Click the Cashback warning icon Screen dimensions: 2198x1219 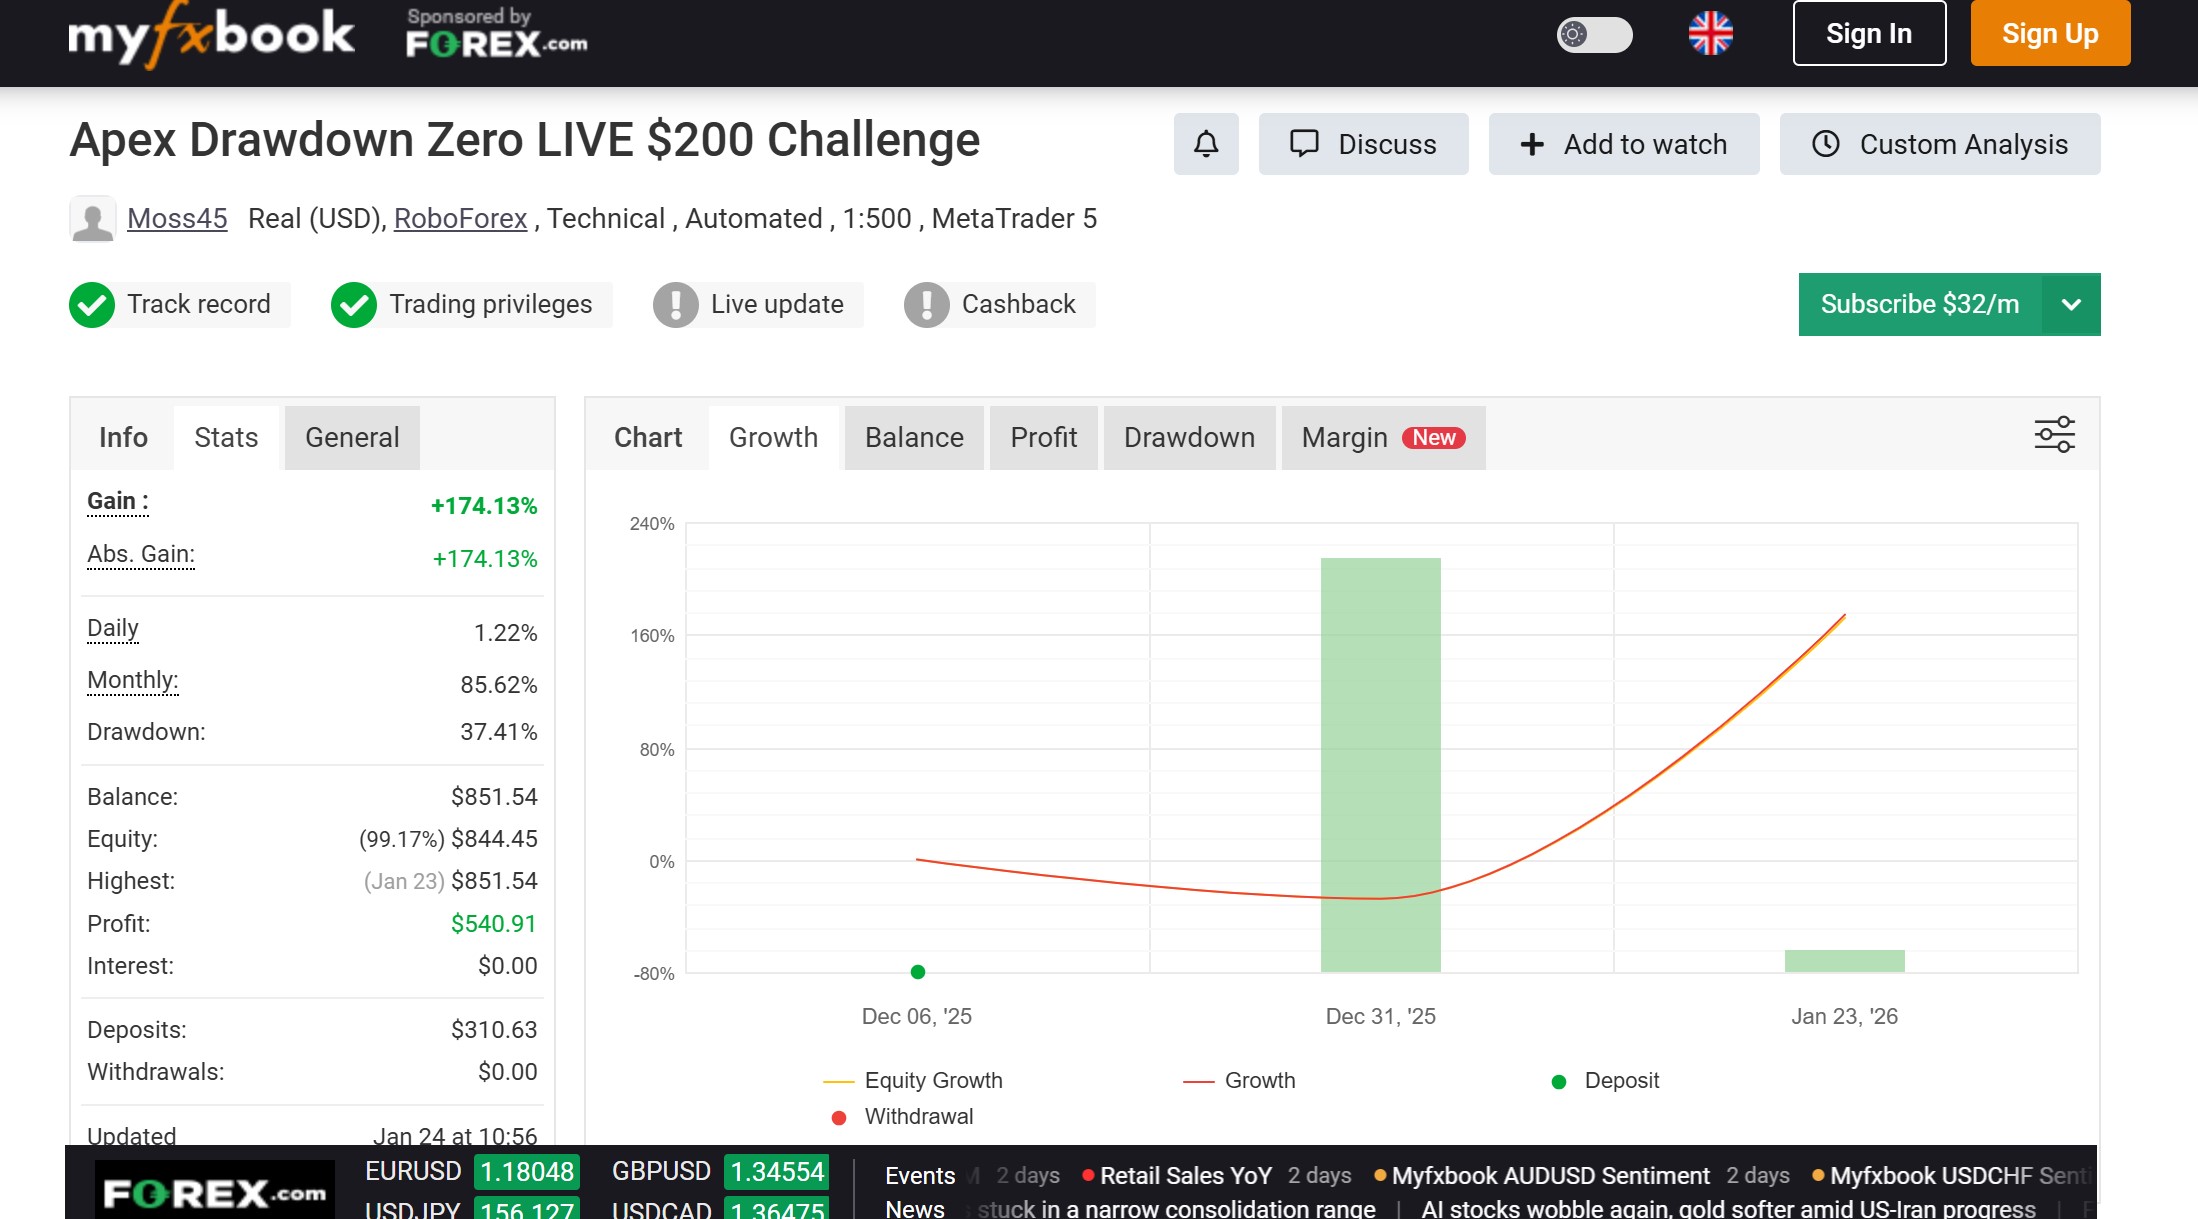927,305
